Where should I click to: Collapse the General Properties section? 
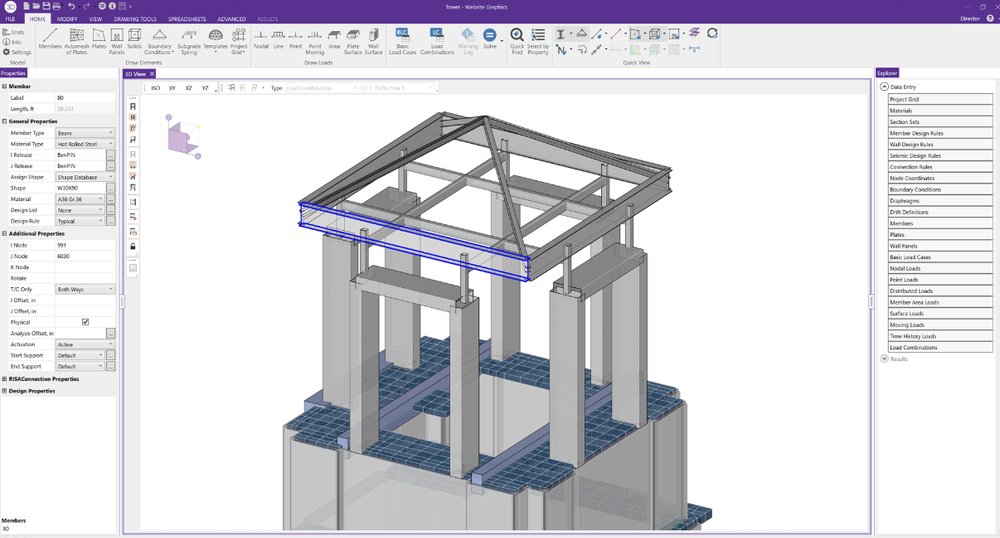tap(4, 121)
